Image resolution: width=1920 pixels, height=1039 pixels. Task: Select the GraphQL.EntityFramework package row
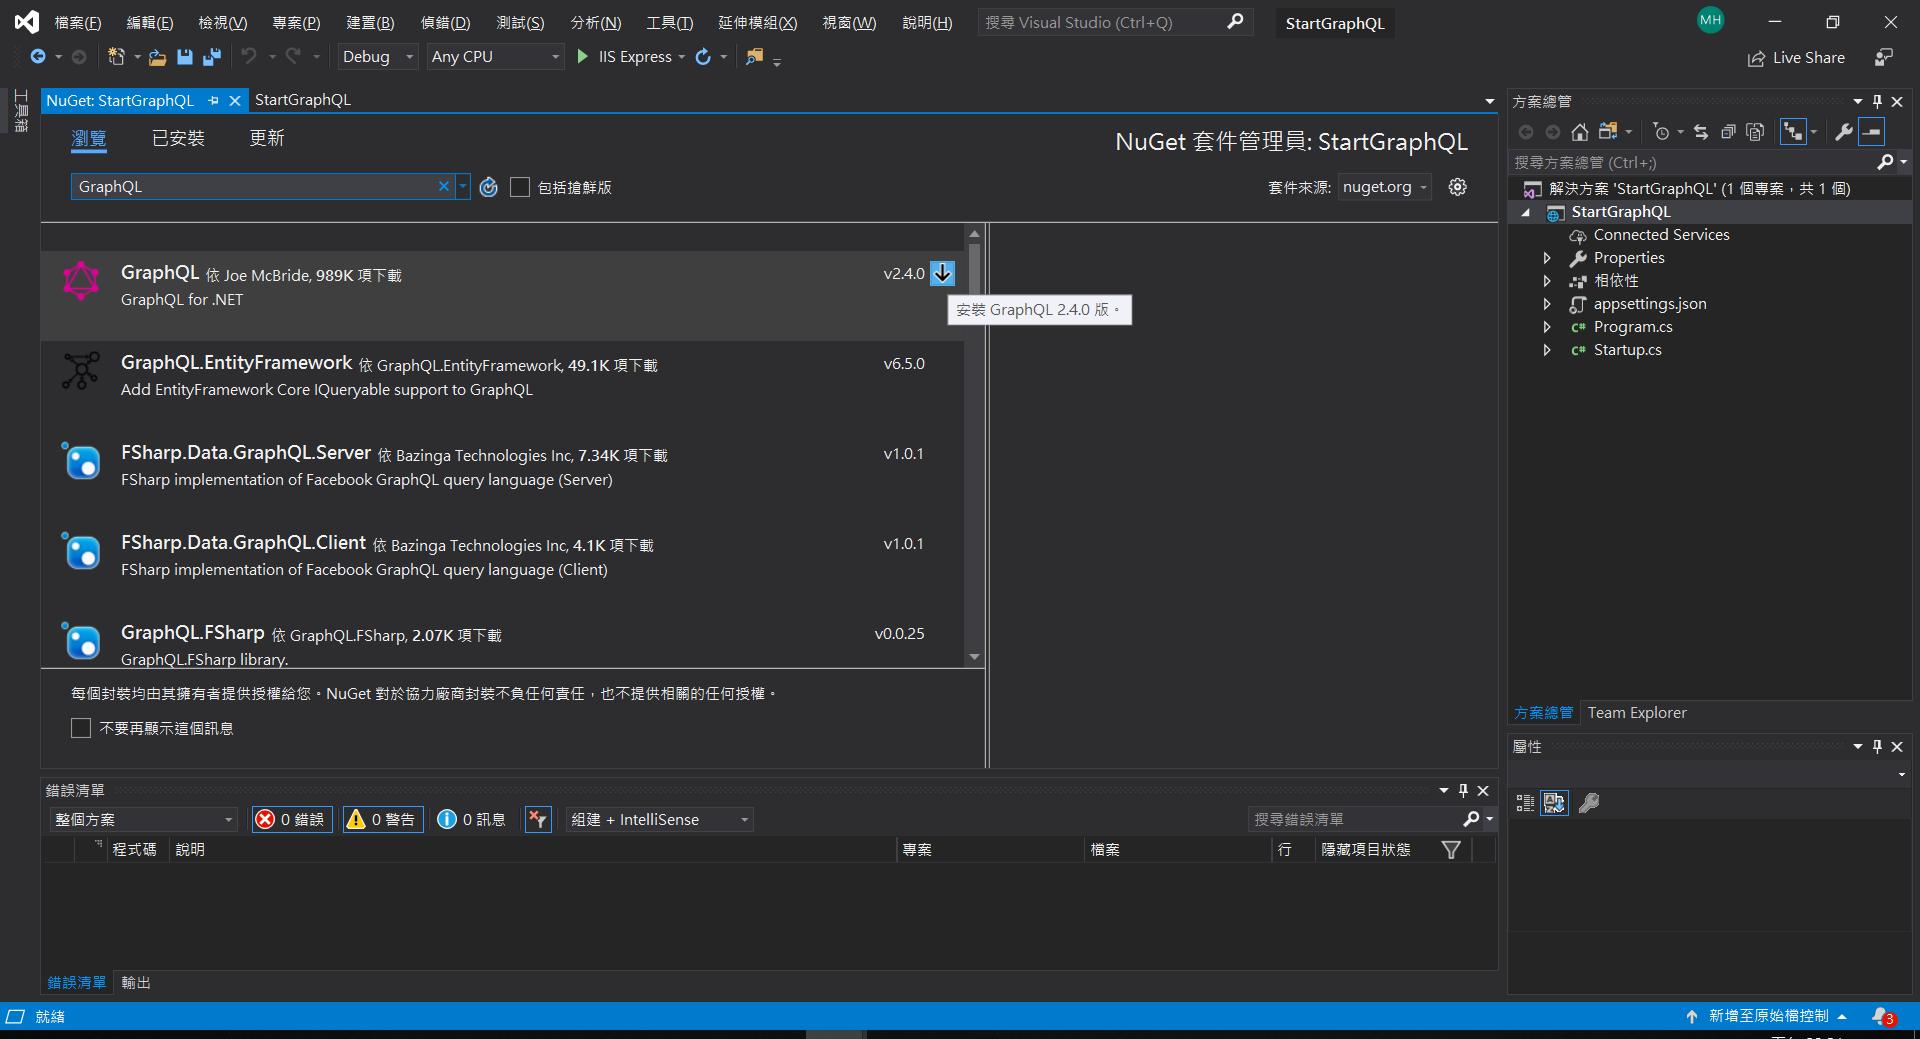tap(502, 385)
